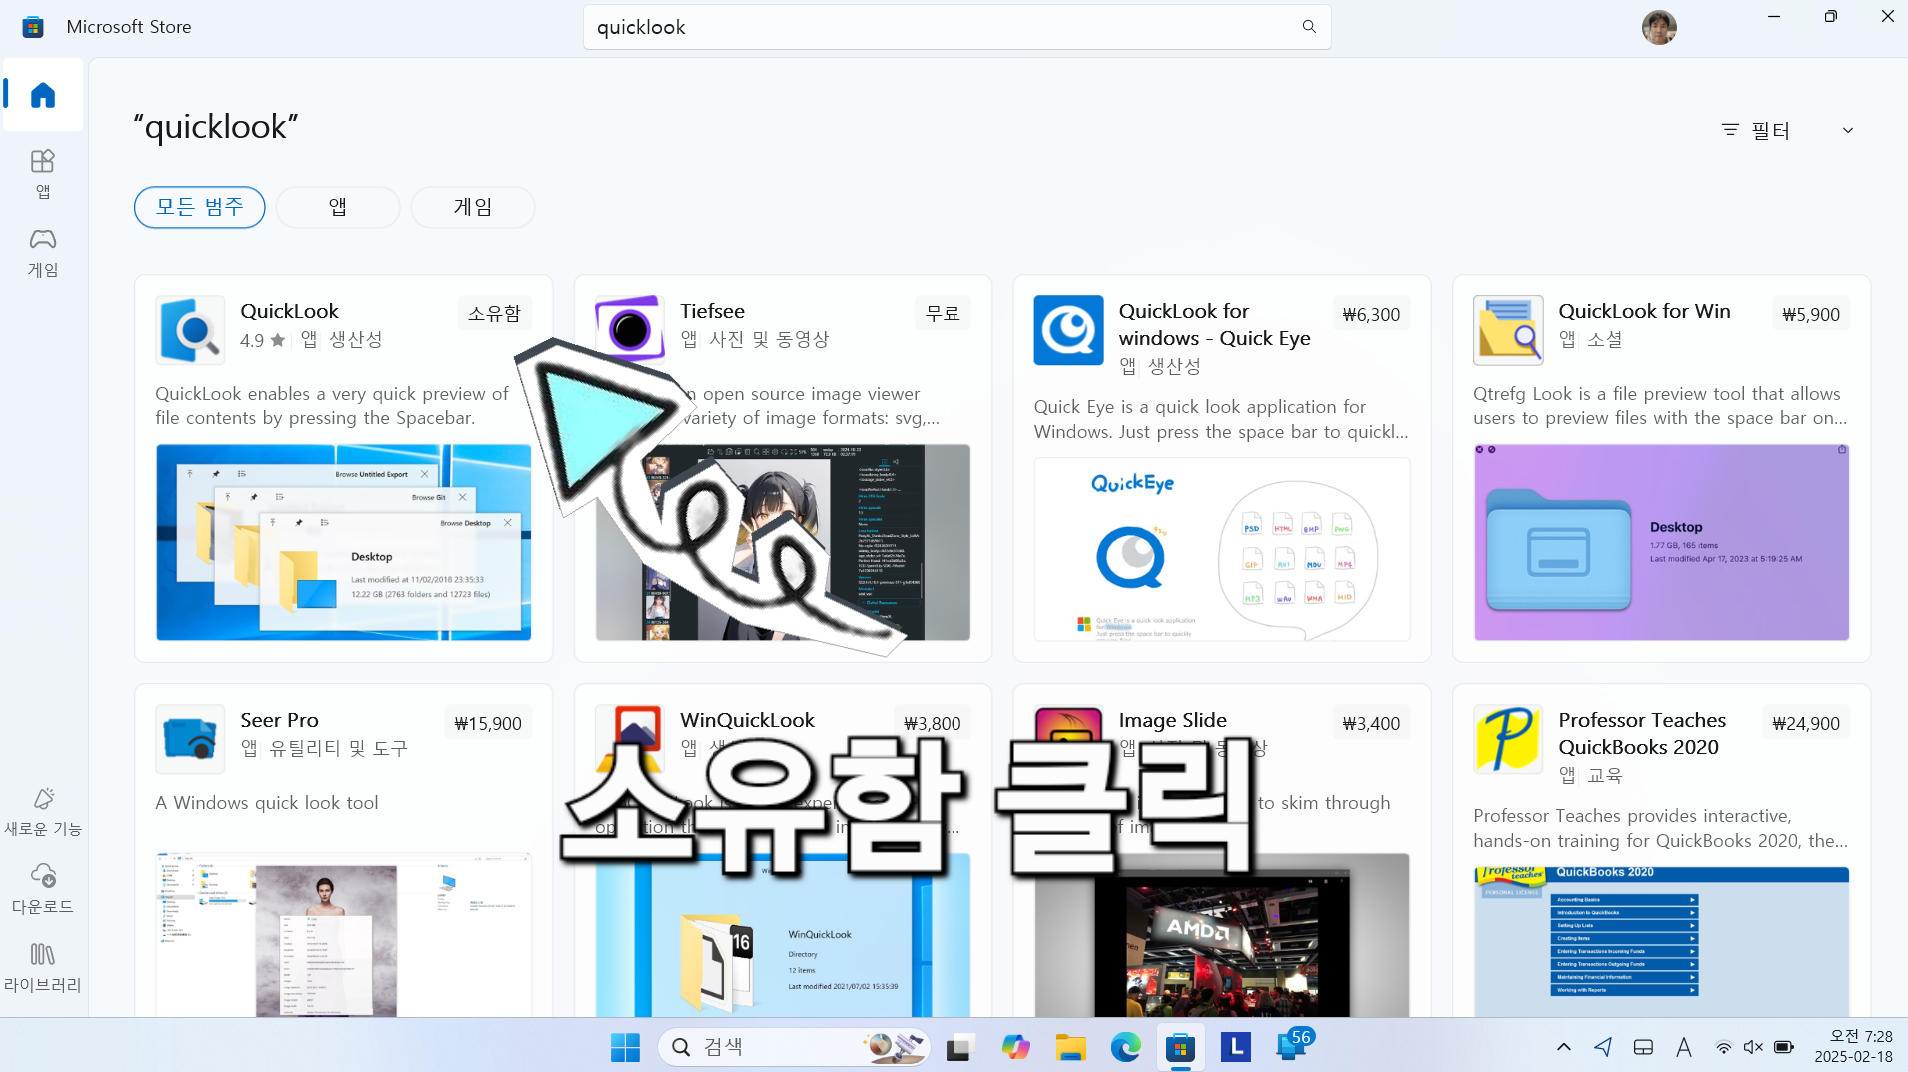Click the search magnifier icon in the search box
1908x1072 pixels.
1309,27
